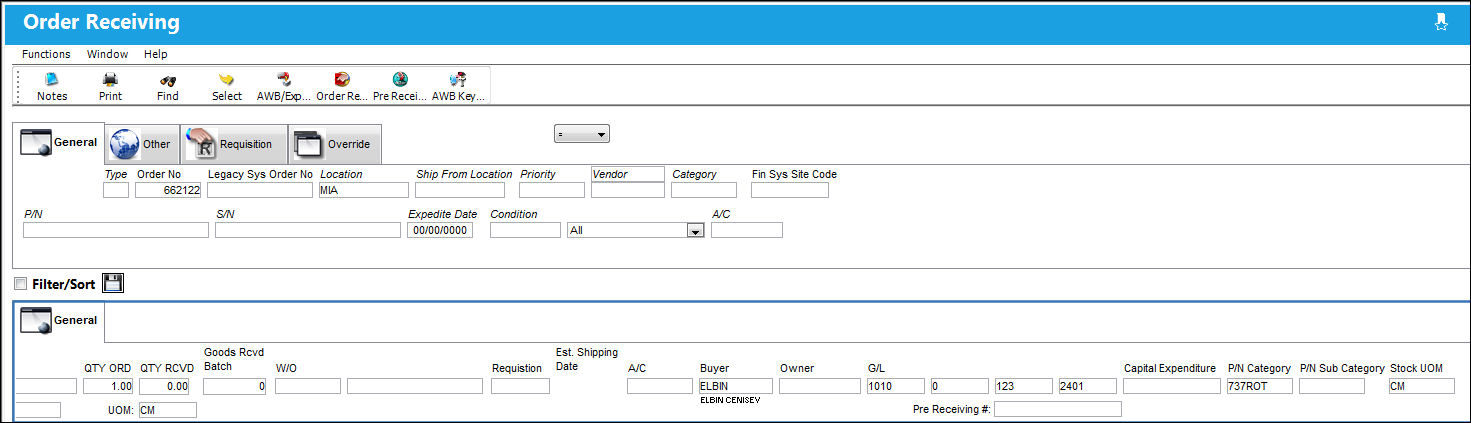Switch to the Other tab
The height and width of the screenshot is (423, 1471).
click(142, 144)
